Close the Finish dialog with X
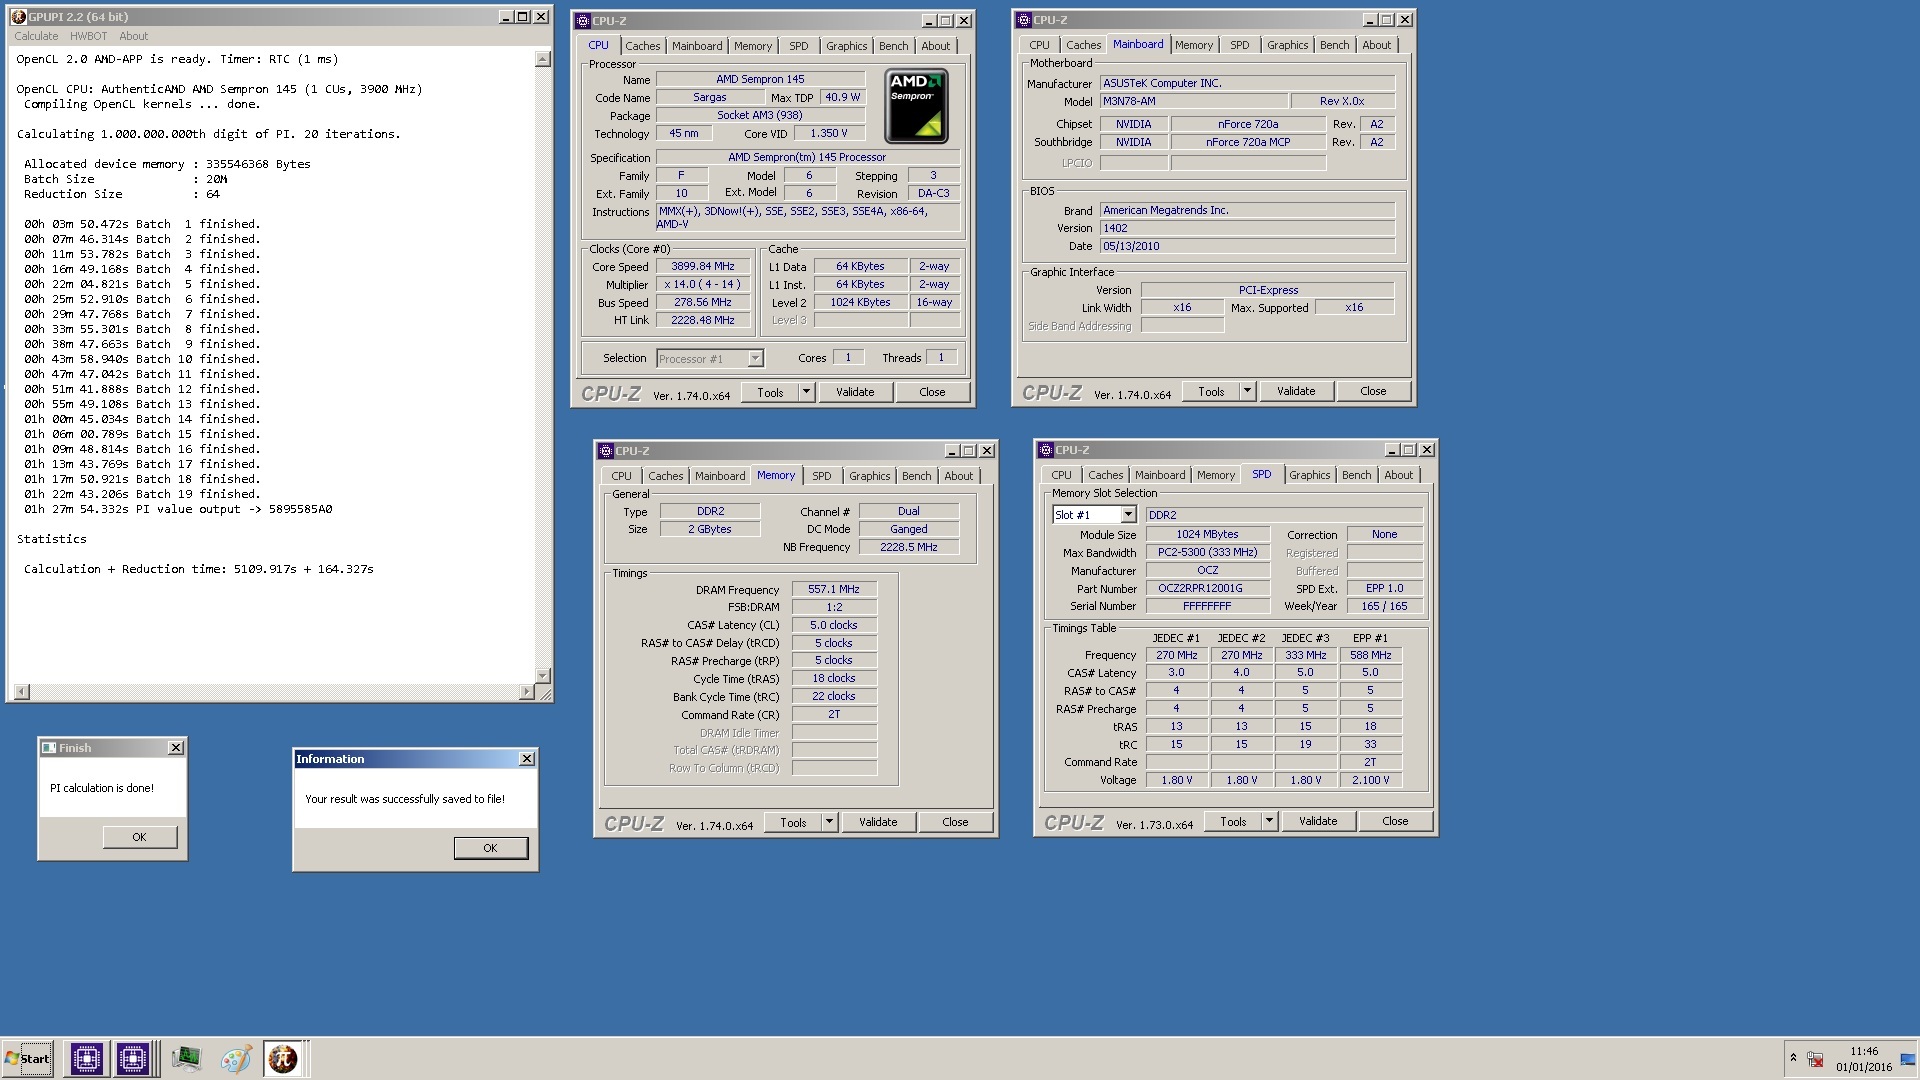 point(176,747)
